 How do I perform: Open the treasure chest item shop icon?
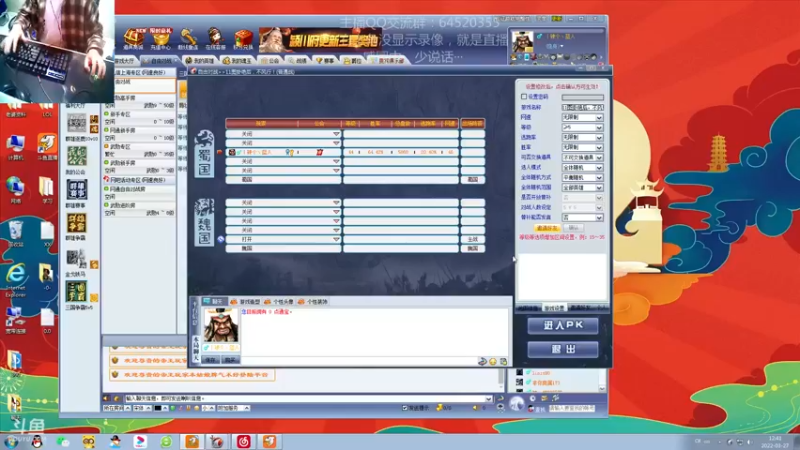point(134,38)
